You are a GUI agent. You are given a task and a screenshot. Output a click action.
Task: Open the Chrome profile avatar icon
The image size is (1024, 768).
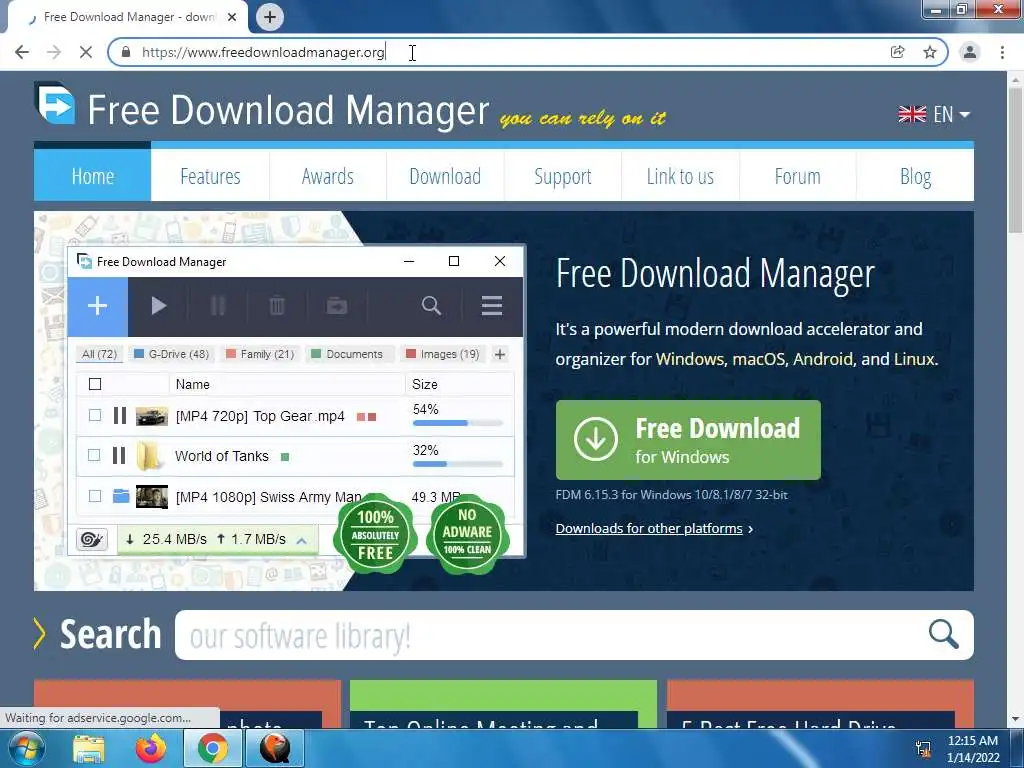[970, 52]
